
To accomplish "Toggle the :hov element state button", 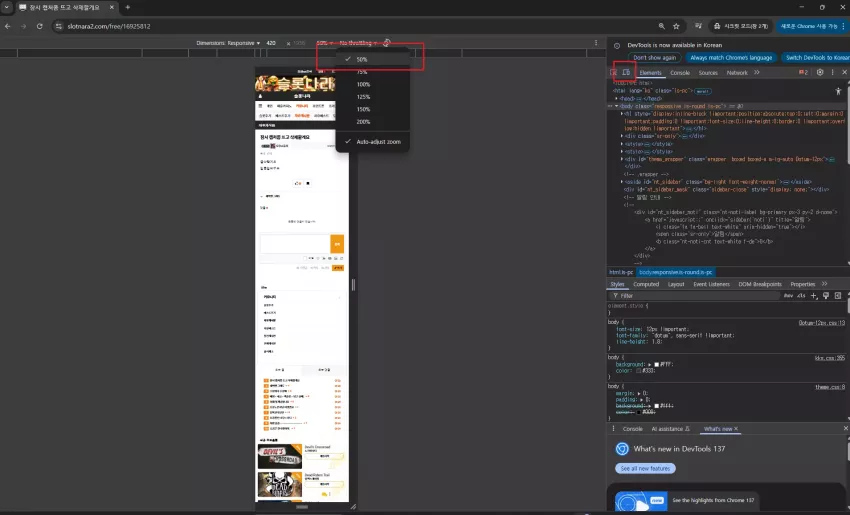I will click(788, 295).
